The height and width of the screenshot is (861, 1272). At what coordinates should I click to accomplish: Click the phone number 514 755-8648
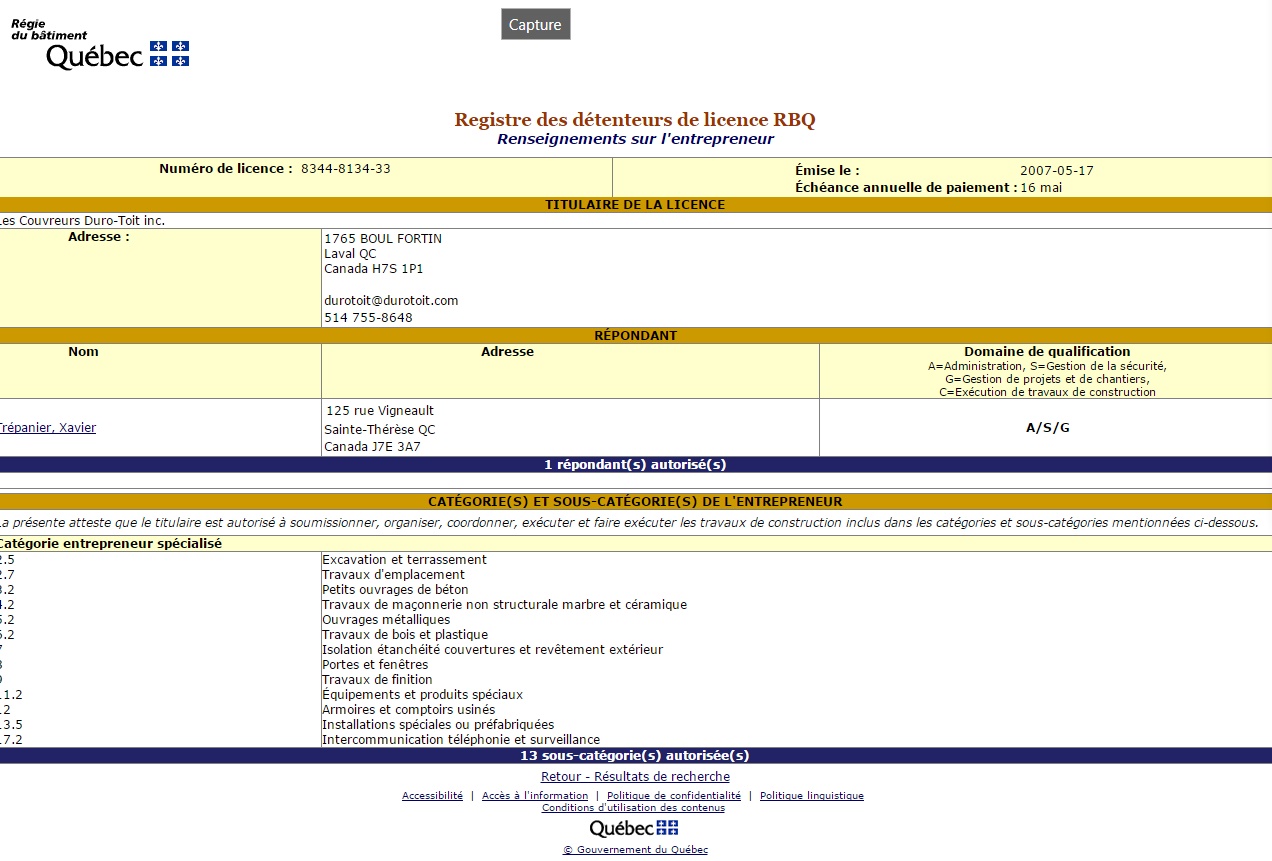[x=368, y=318]
